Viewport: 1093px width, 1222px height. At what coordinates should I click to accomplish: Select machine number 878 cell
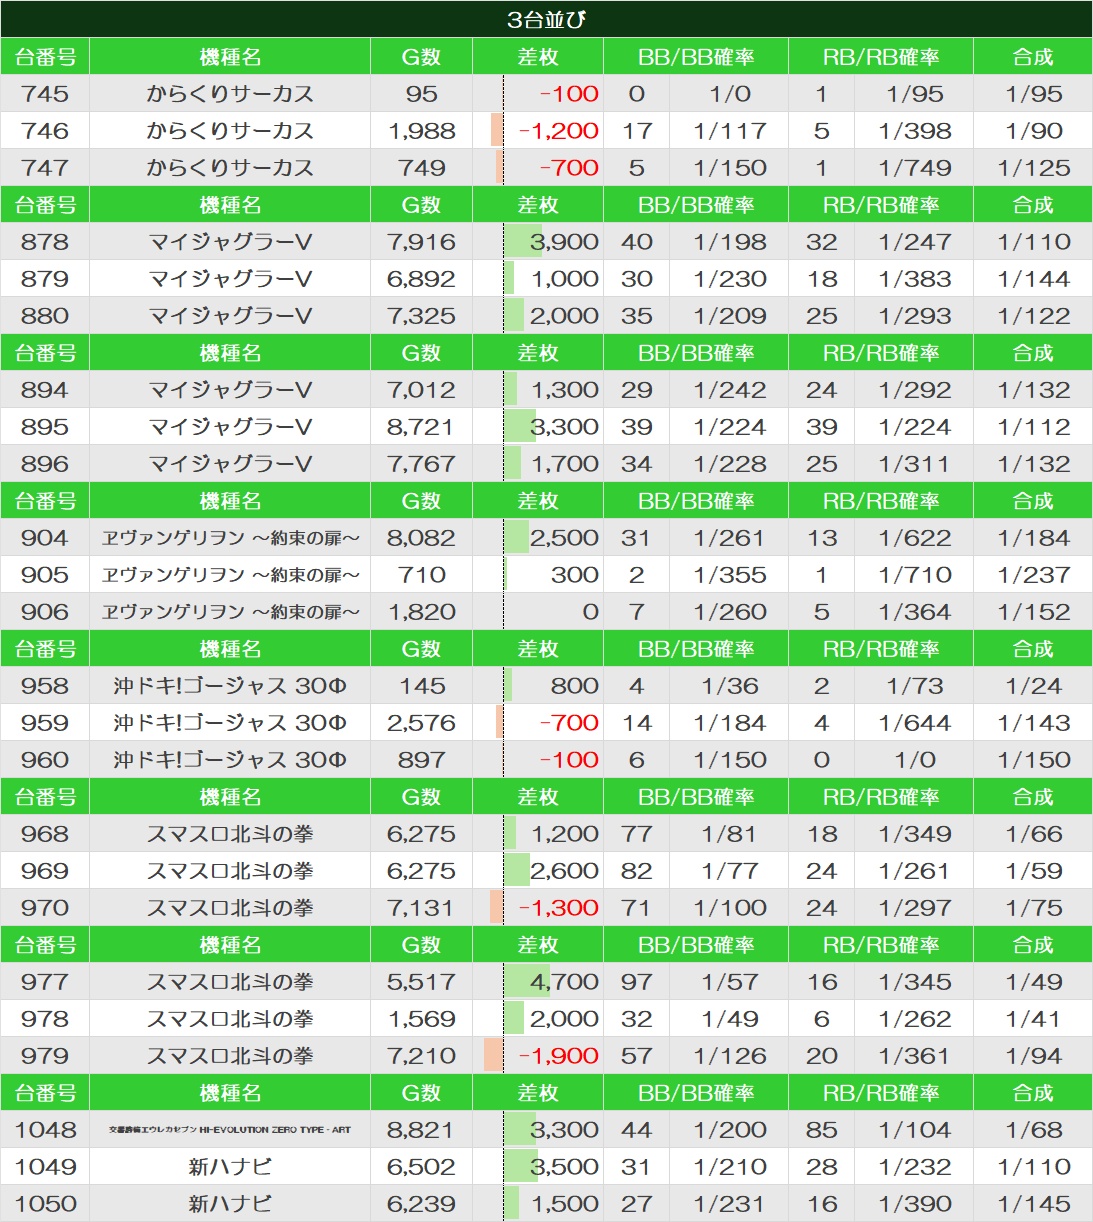tap(45, 242)
